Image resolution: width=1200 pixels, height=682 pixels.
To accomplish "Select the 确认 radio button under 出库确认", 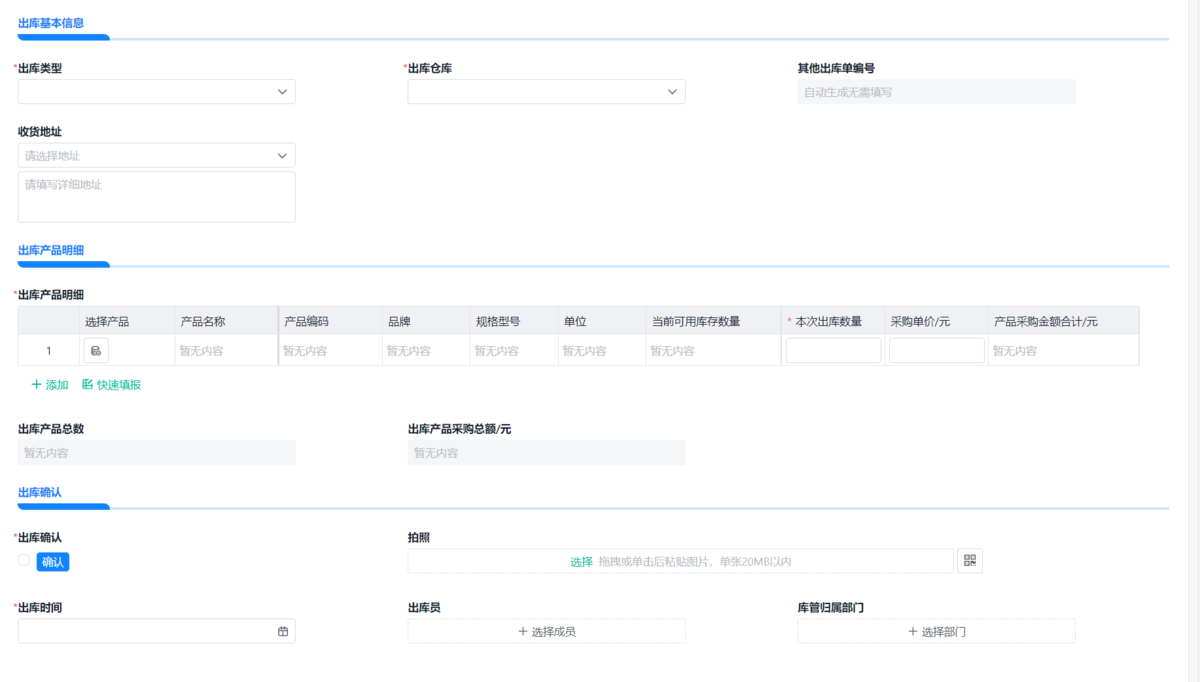I will 24,561.
